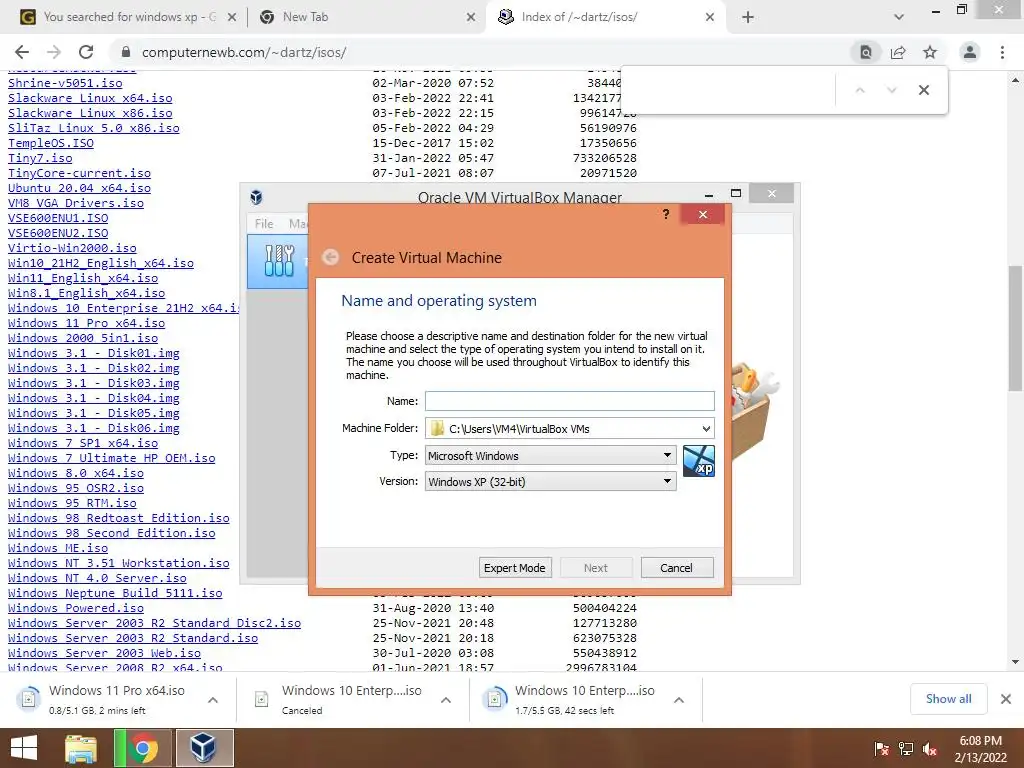Open Tiny7.iso link

click(40, 158)
